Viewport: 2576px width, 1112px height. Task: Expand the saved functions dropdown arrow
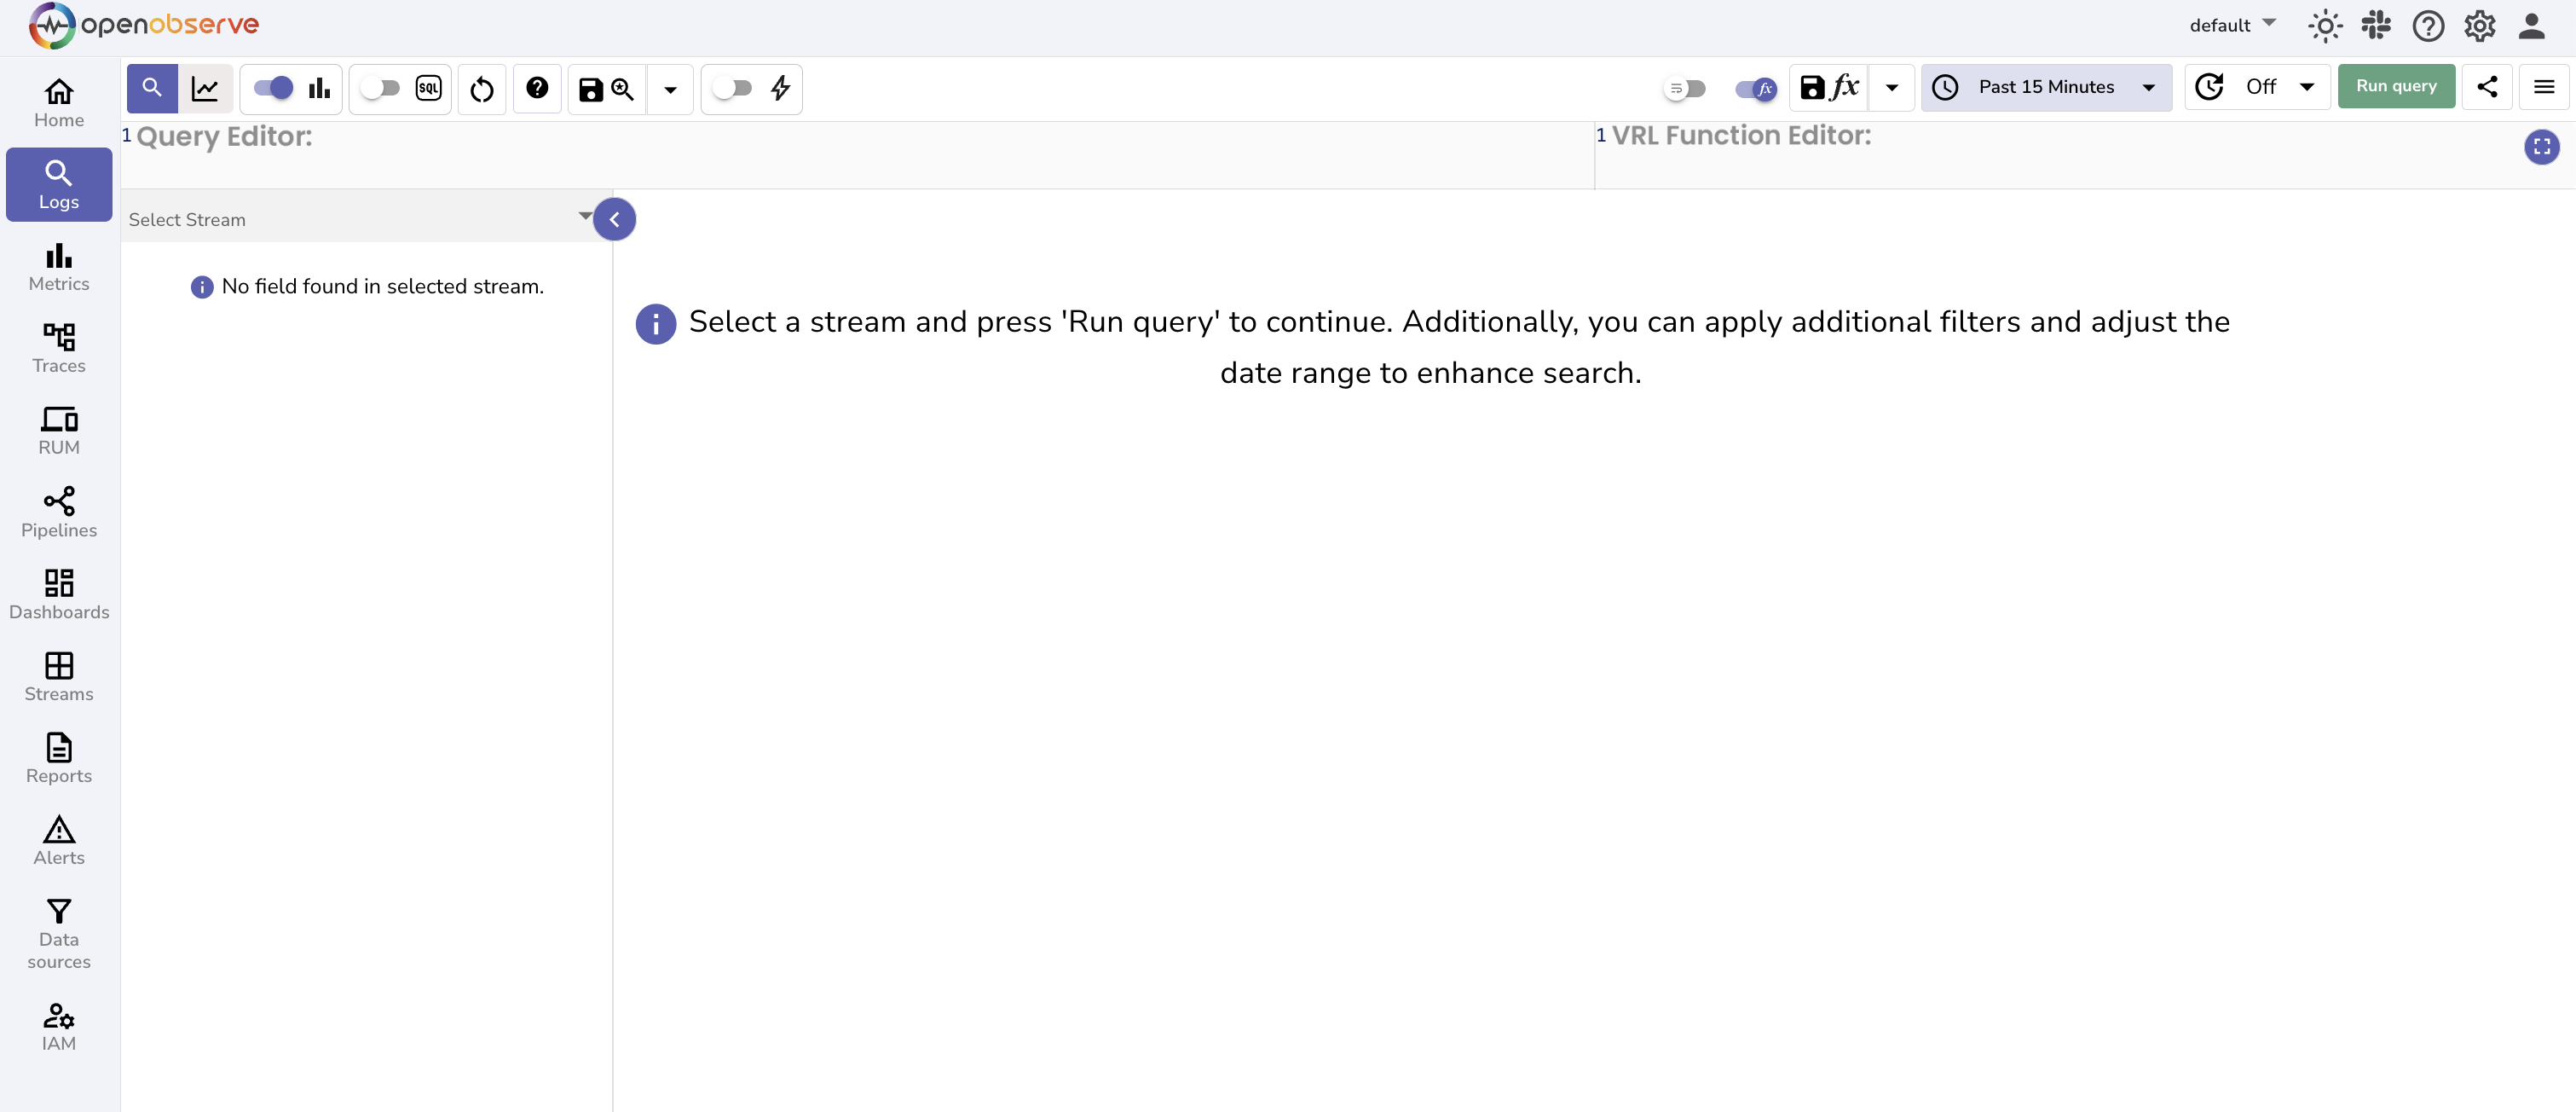click(1892, 88)
